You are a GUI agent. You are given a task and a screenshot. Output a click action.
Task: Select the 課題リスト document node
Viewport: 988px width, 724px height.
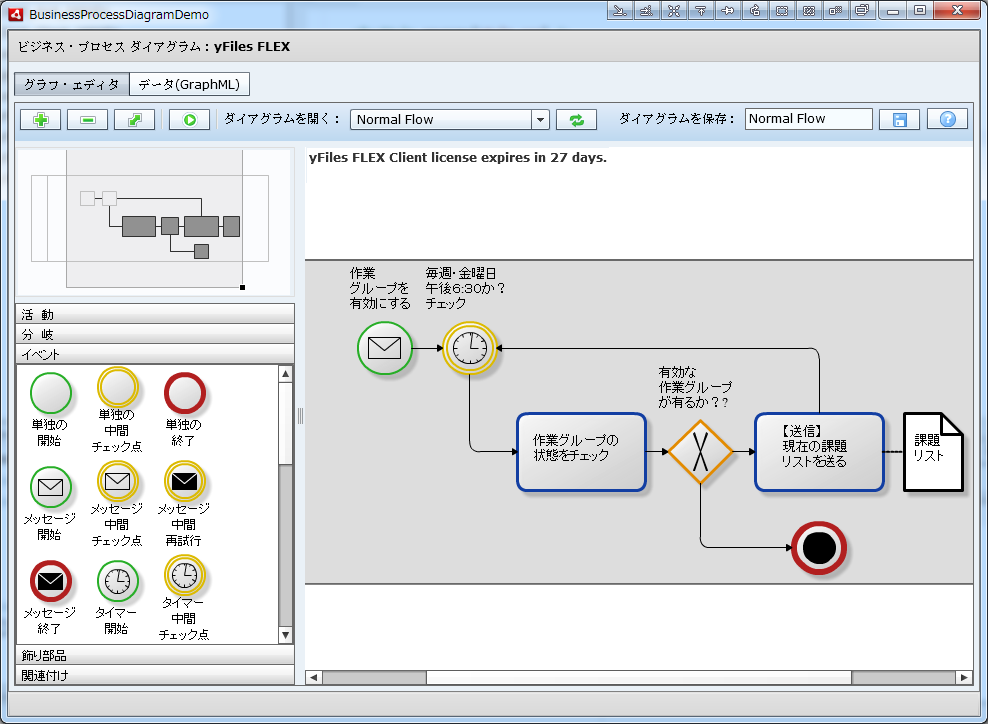click(x=933, y=452)
